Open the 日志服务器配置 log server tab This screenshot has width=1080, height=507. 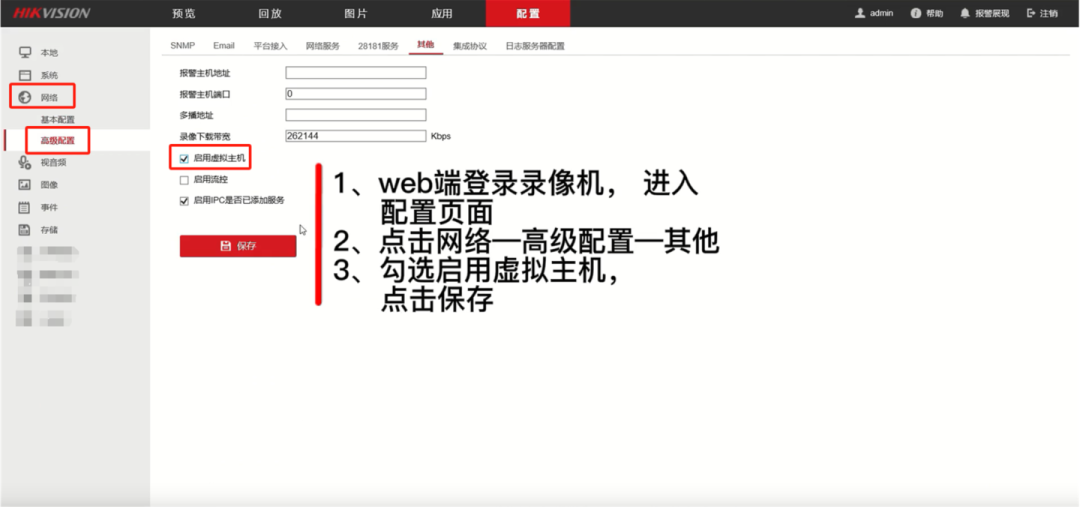point(534,46)
